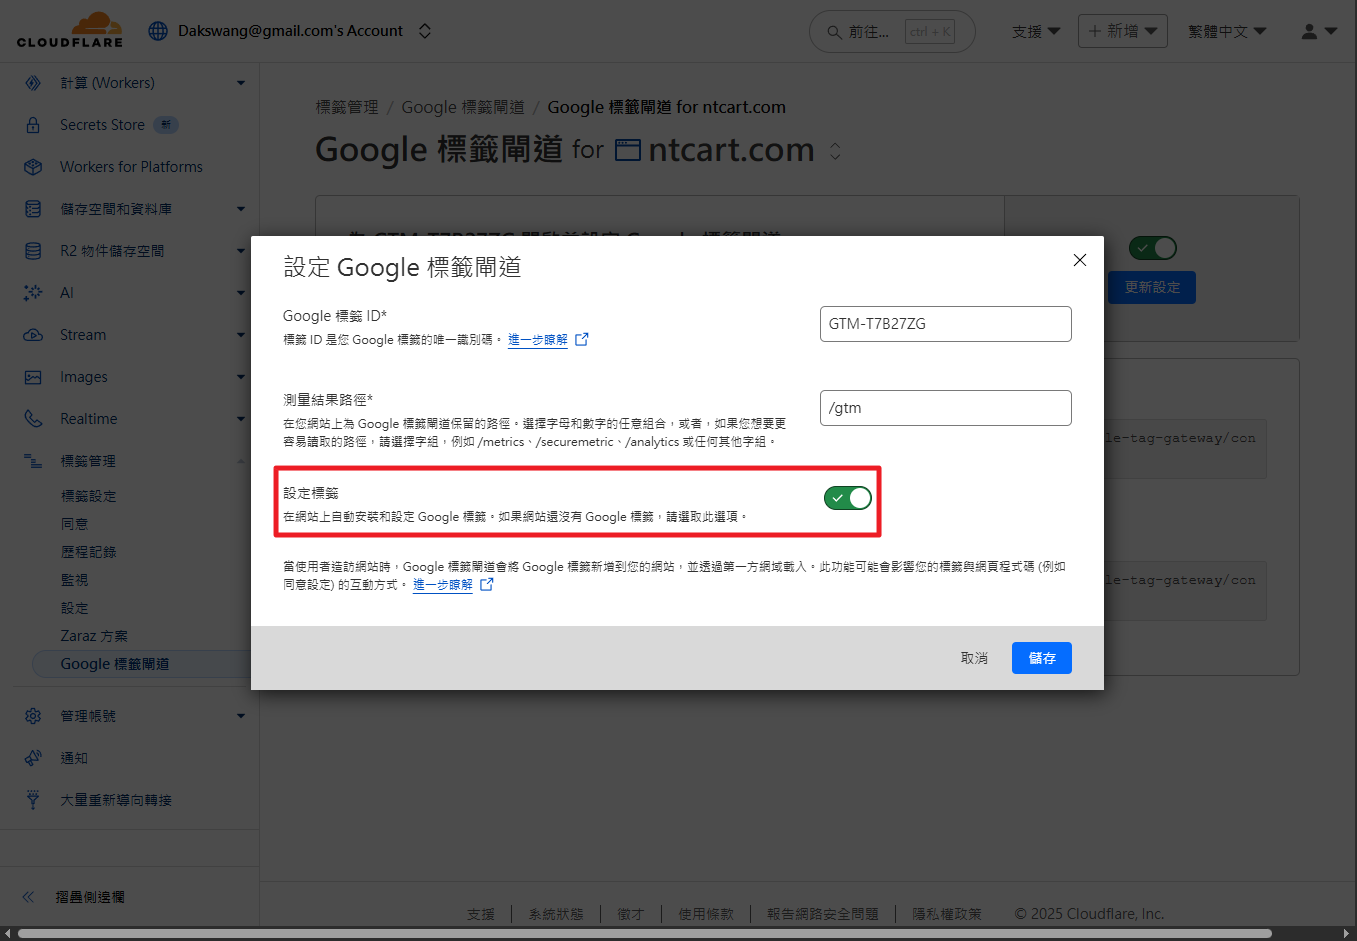Expand the 計算 (Workers) section arrow
Viewport: 1357px width, 941px height.
241,83
